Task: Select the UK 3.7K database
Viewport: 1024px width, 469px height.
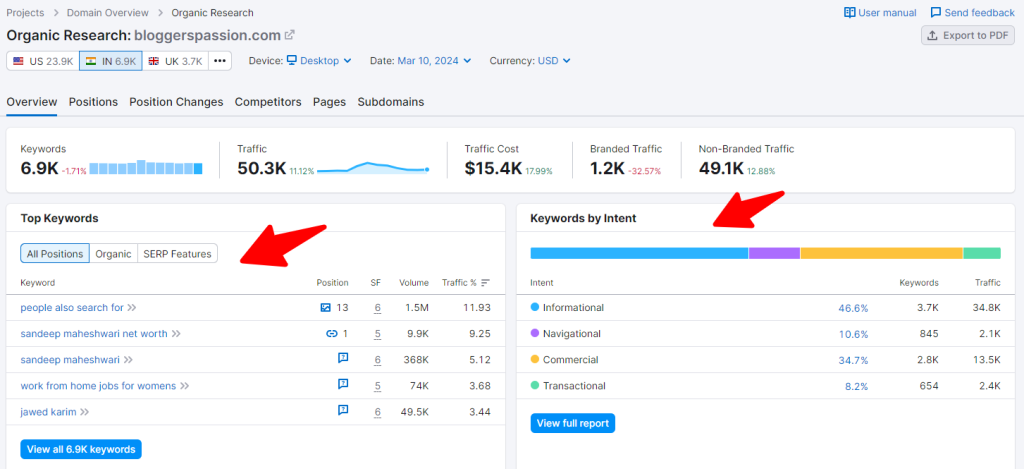Action: pyautogui.click(x=176, y=61)
